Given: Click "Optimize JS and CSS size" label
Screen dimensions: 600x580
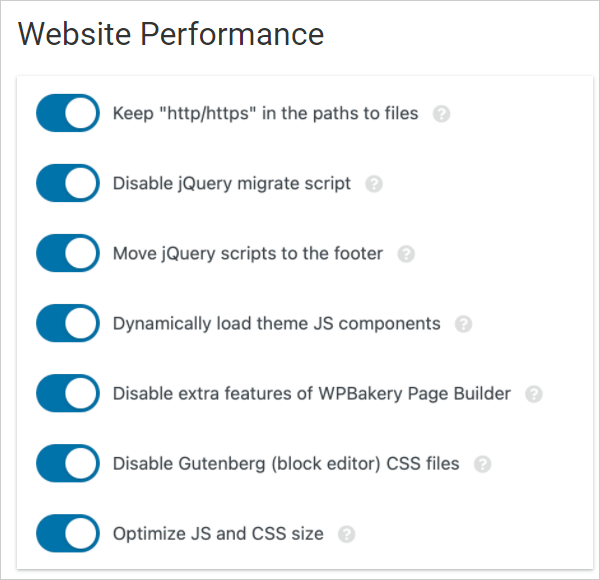Looking at the screenshot, I should point(218,534).
